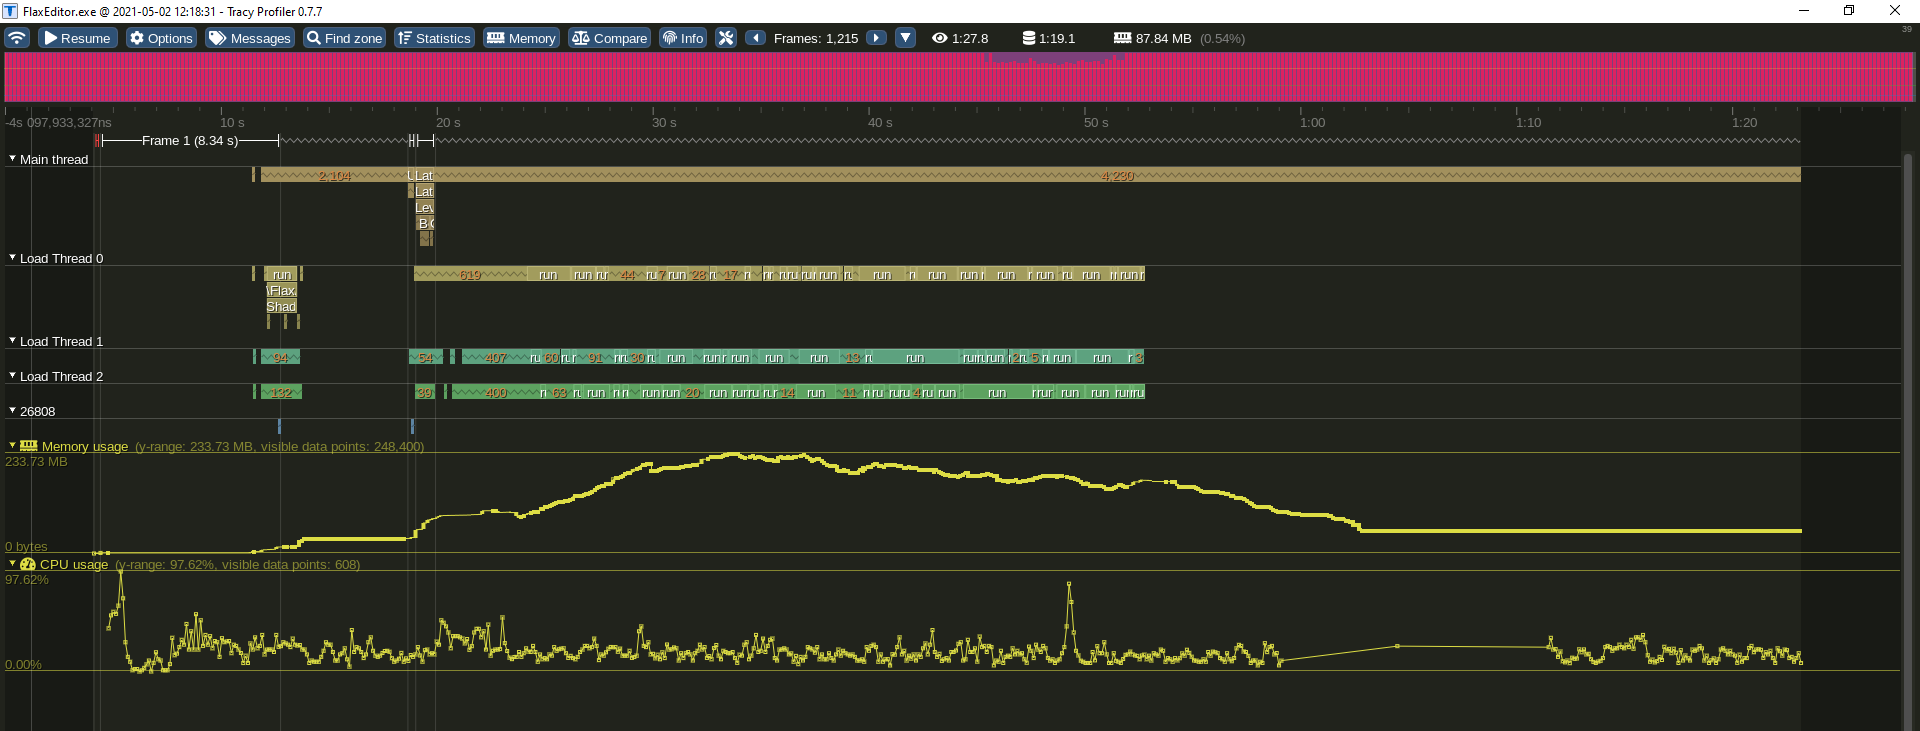Viewport: 1920px width, 731px height.
Task: Click the CPU usage spike near 50 s
Action: 1069,585
